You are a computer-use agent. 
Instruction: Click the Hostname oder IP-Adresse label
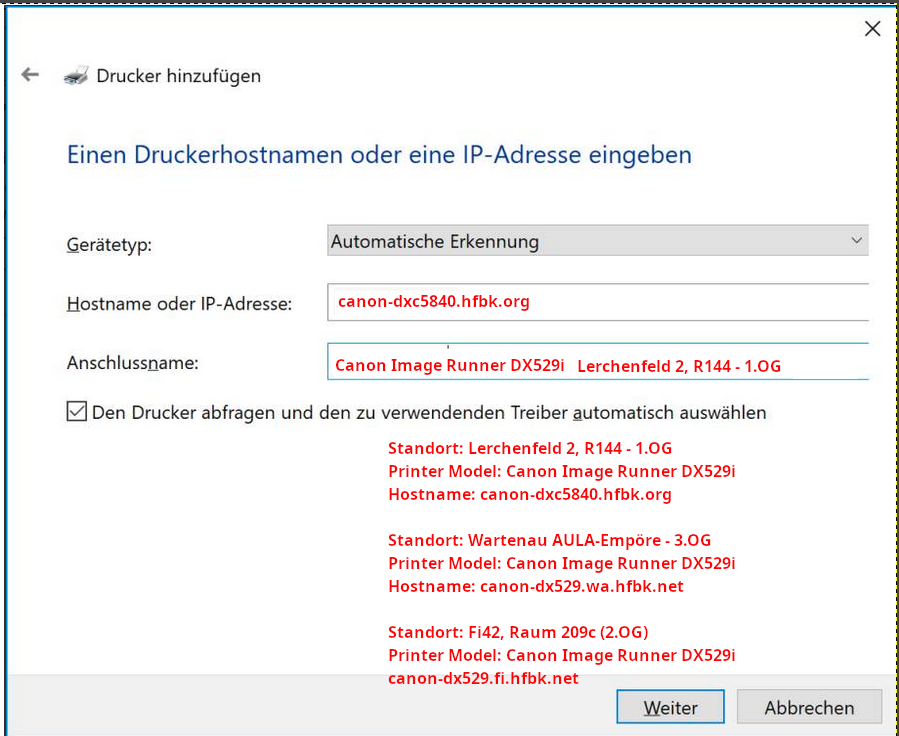[179, 303]
